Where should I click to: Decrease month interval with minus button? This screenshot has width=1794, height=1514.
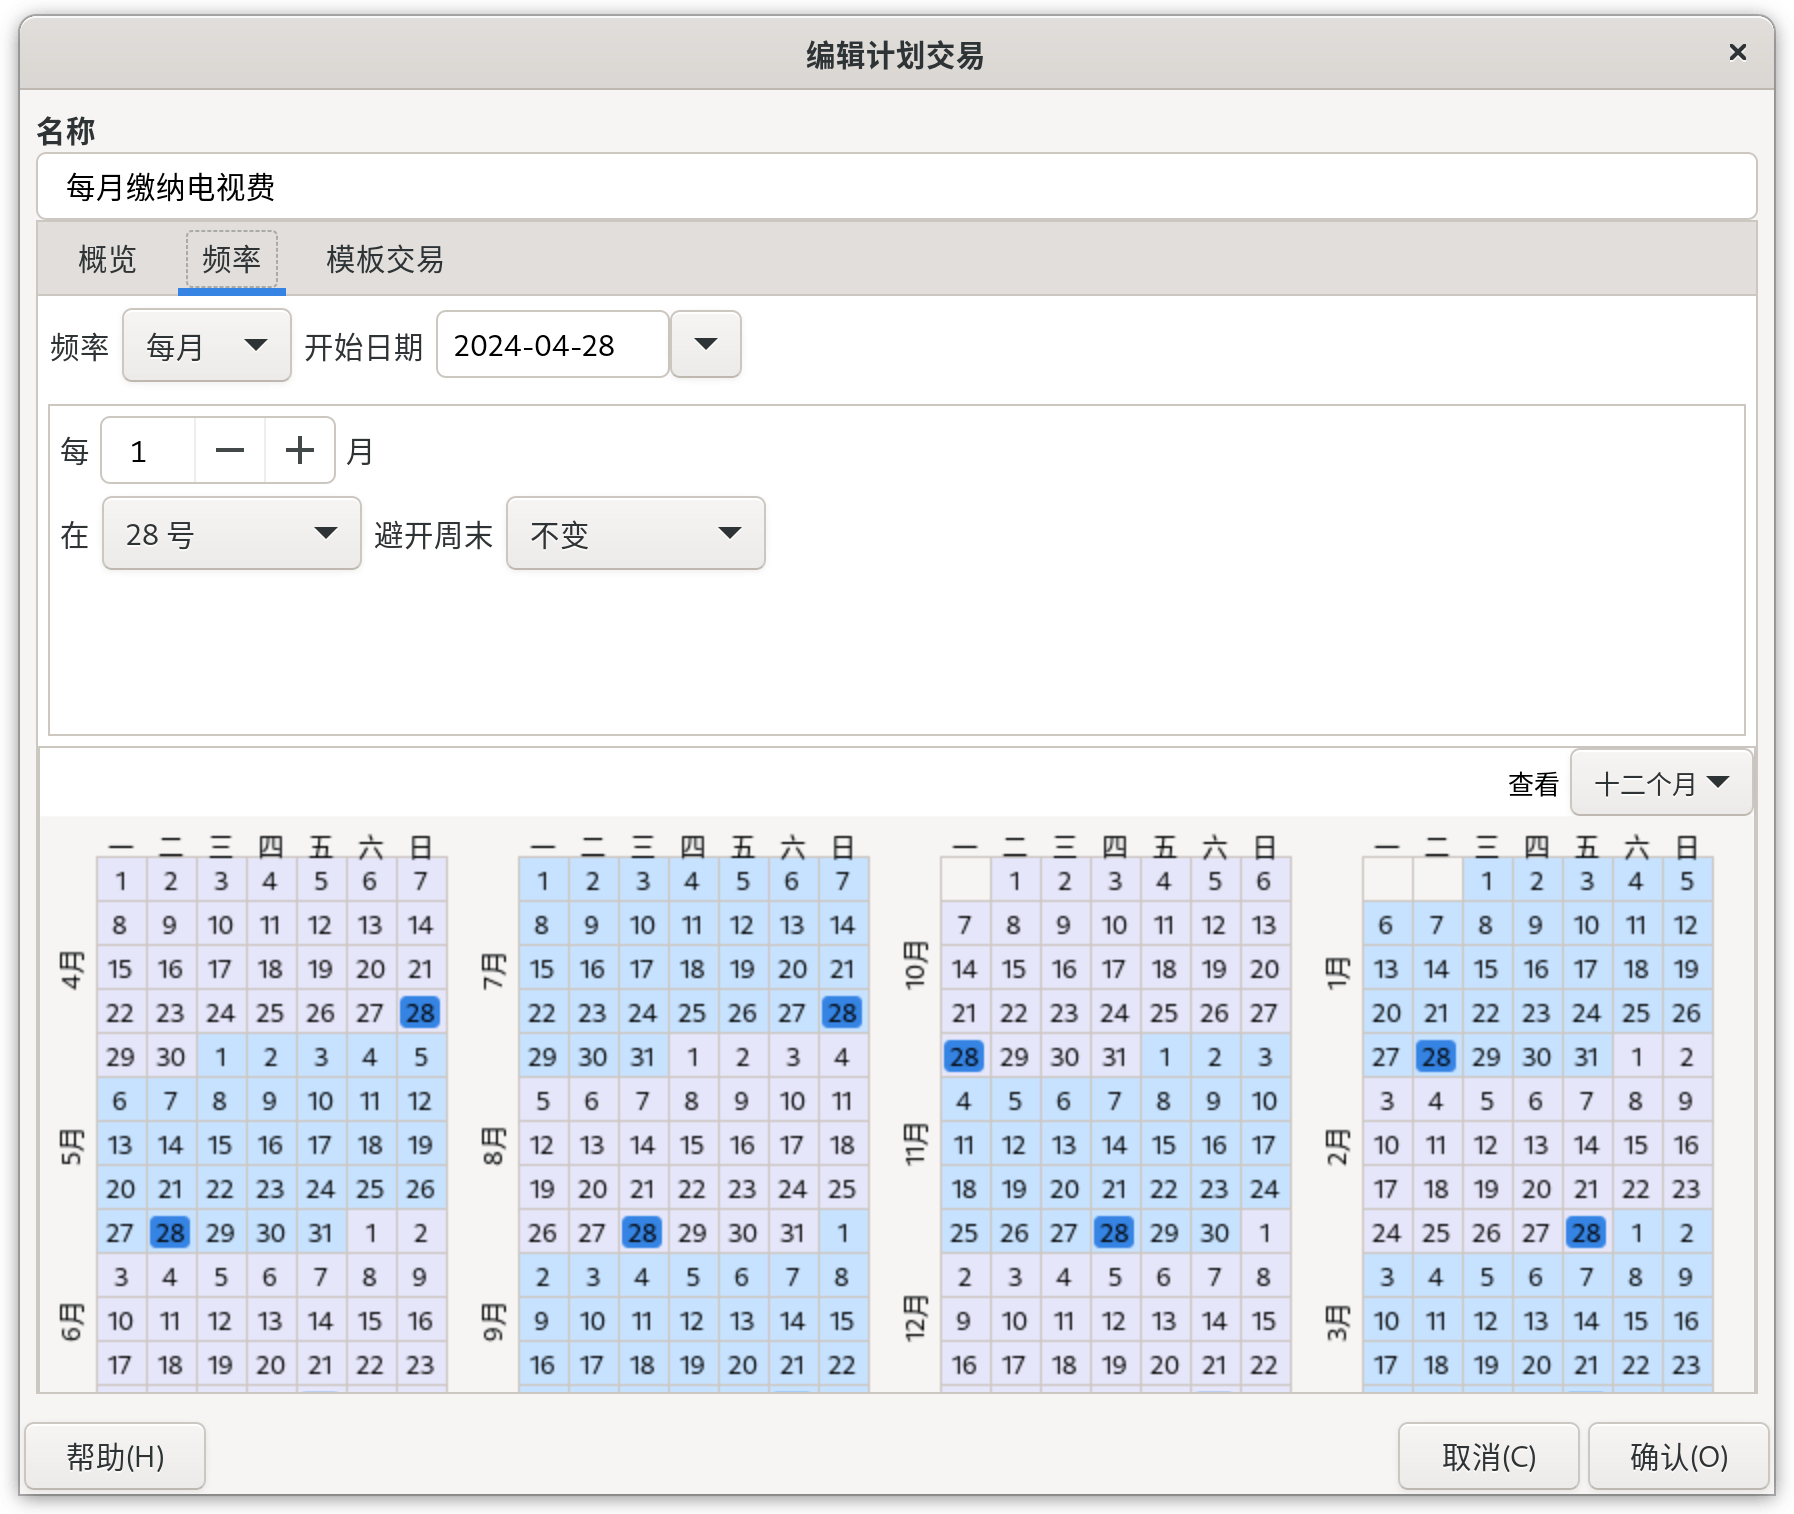230,451
